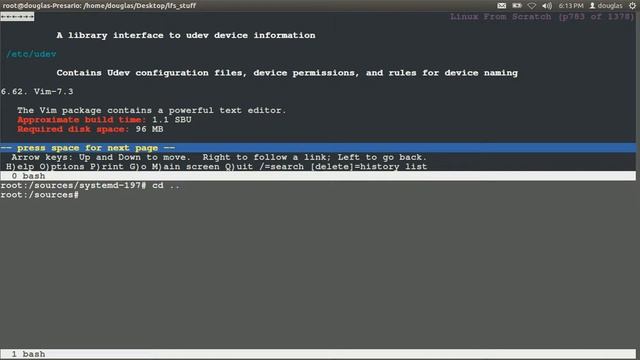Click 'The Vim package contains a powerful text editor.' line
Image resolution: width=640 pixels, height=360 pixels.
point(152,110)
